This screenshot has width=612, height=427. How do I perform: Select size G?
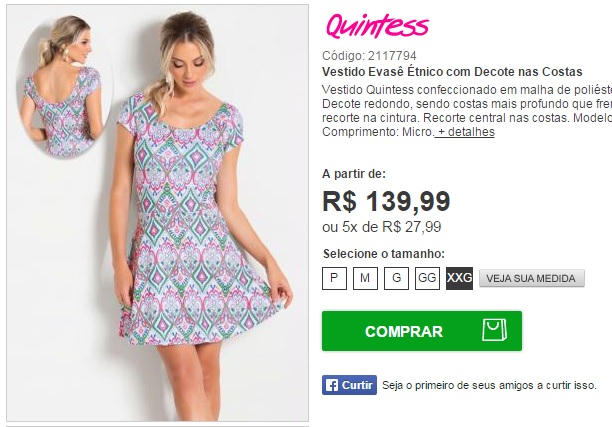pos(396,278)
